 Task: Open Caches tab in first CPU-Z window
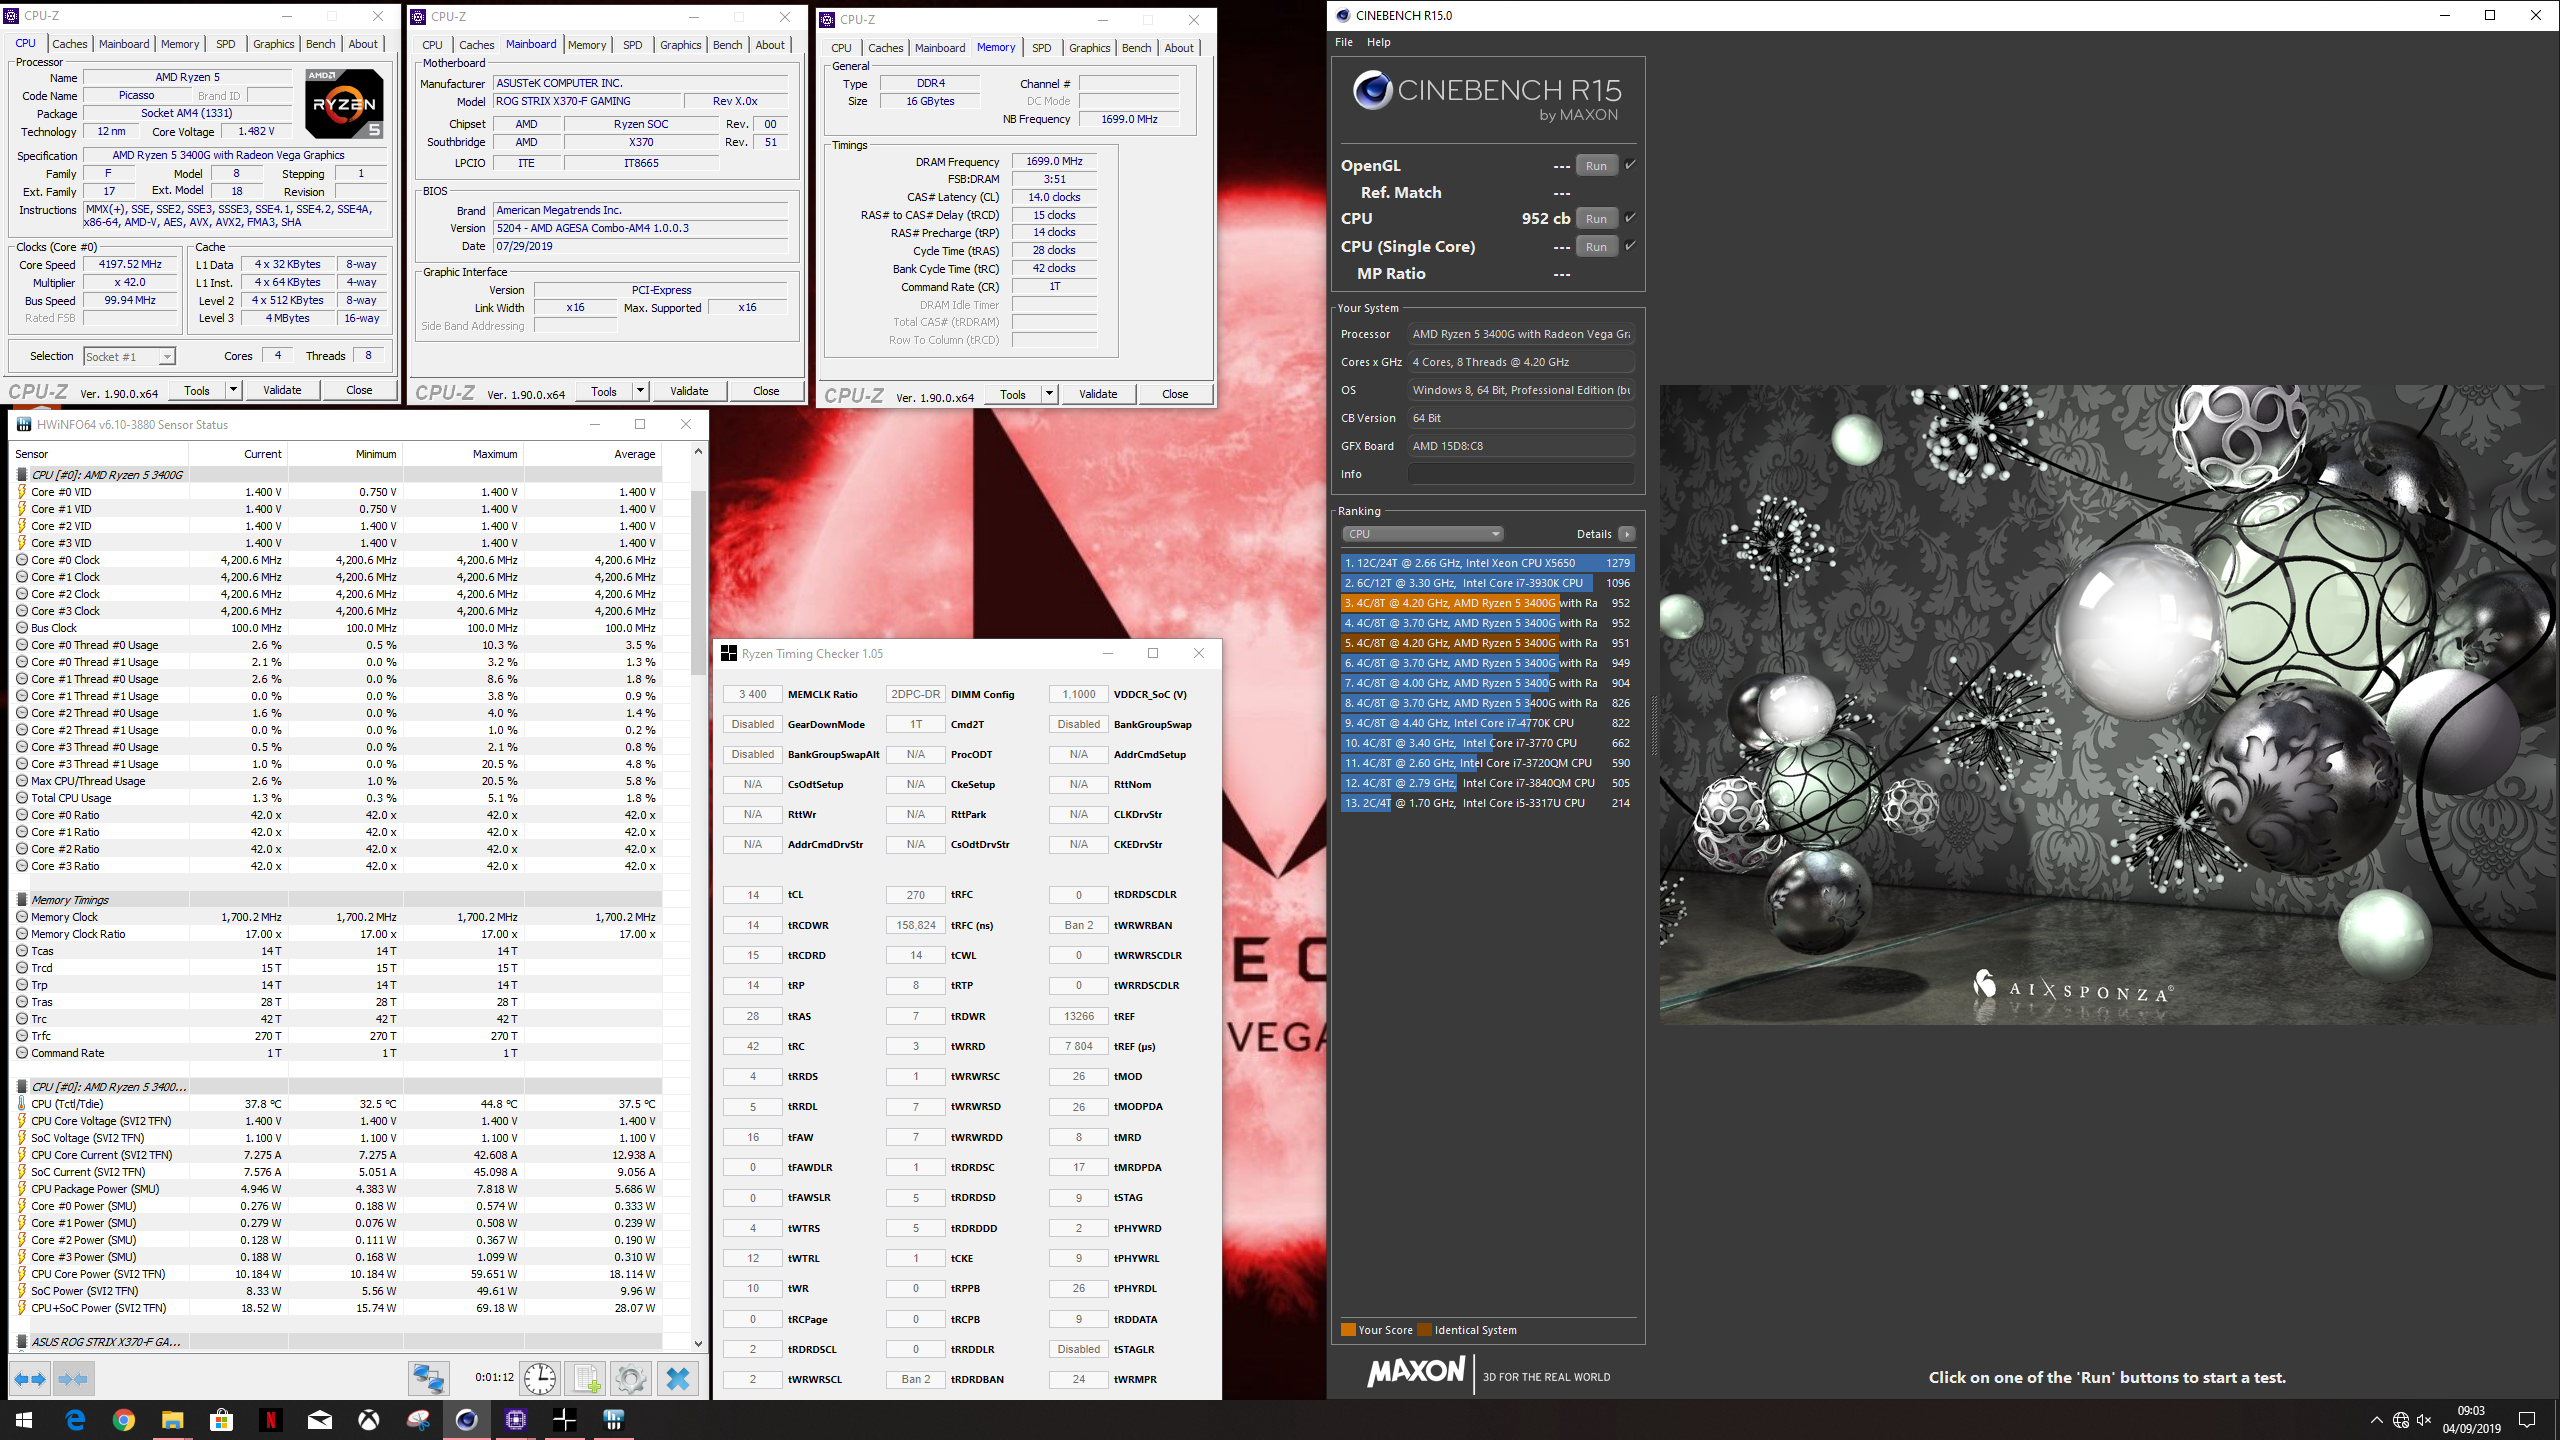[70, 44]
